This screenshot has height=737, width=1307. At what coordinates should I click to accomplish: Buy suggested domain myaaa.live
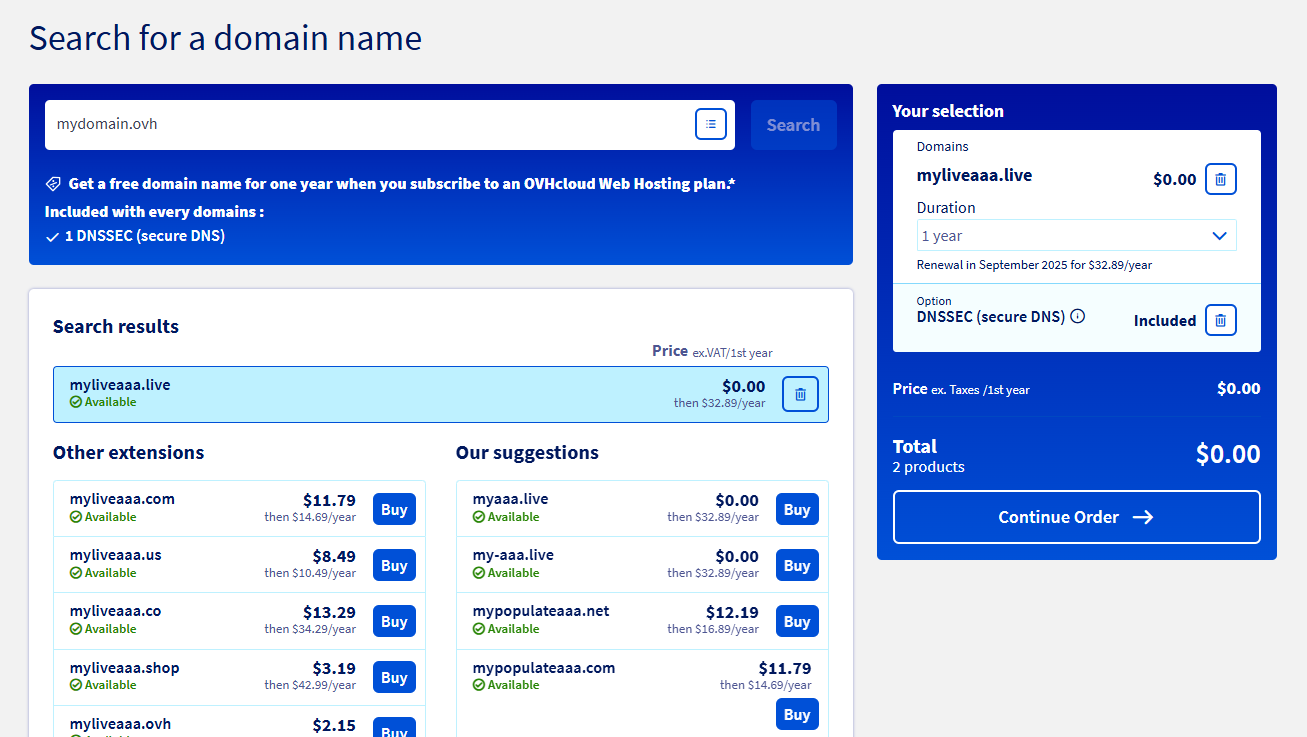(x=796, y=509)
